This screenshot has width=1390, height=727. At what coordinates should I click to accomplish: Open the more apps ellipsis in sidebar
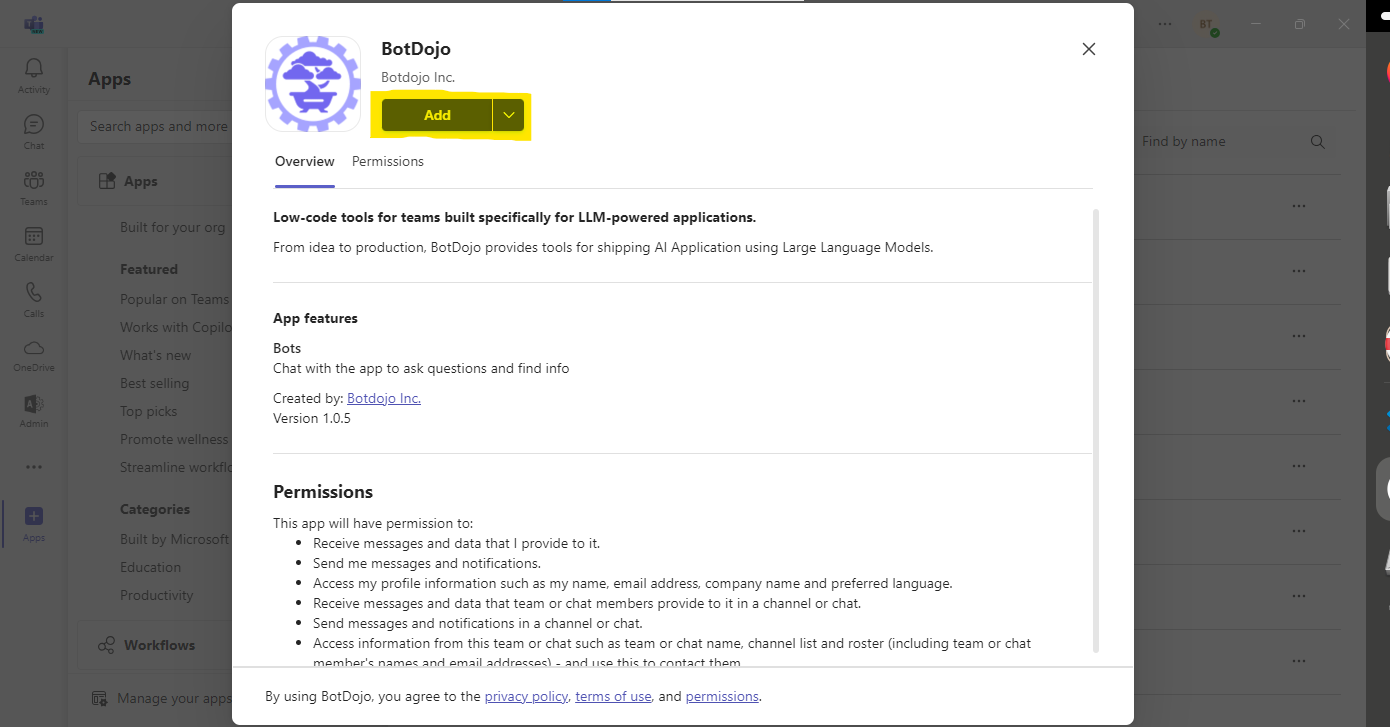[34, 466]
